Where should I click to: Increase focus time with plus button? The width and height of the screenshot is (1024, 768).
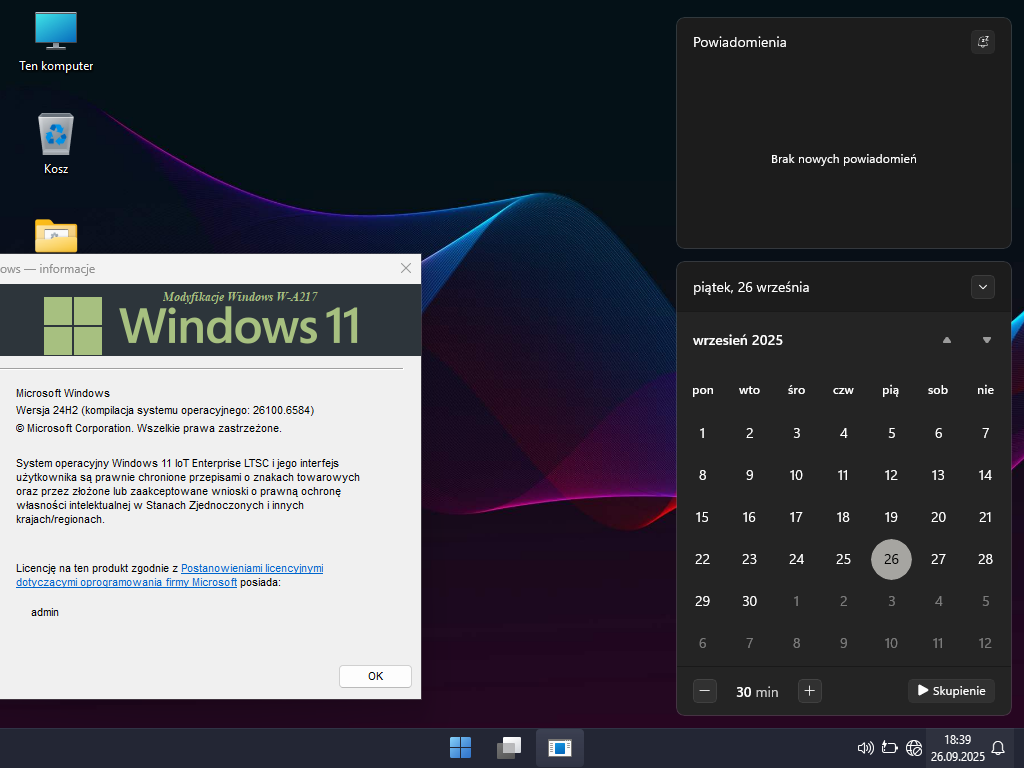pos(810,690)
